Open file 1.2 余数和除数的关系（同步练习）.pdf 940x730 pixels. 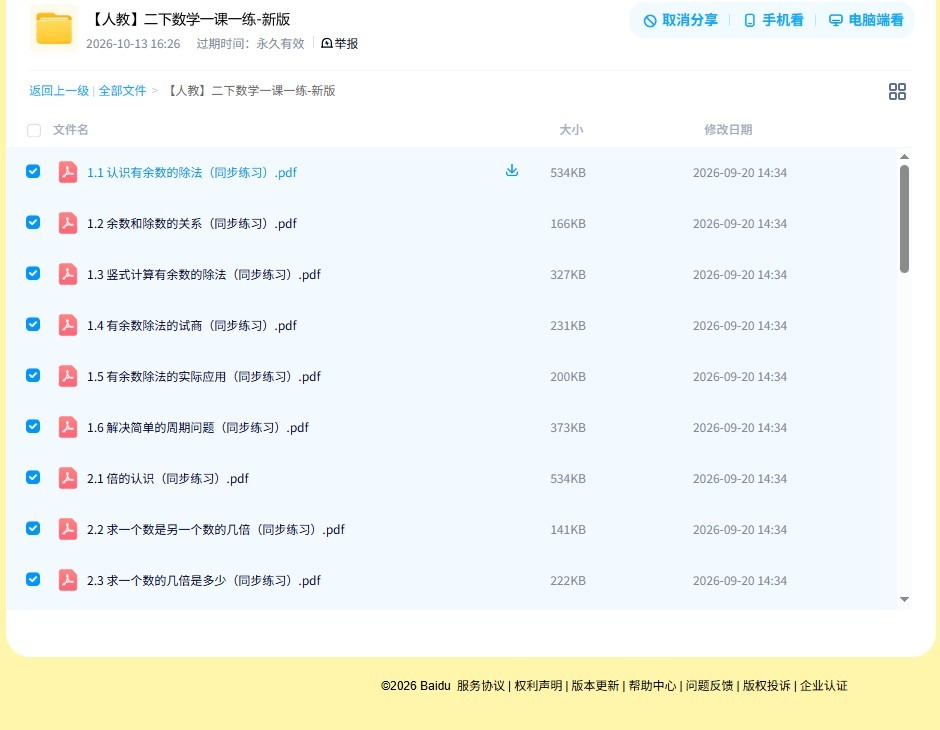click(x=192, y=224)
